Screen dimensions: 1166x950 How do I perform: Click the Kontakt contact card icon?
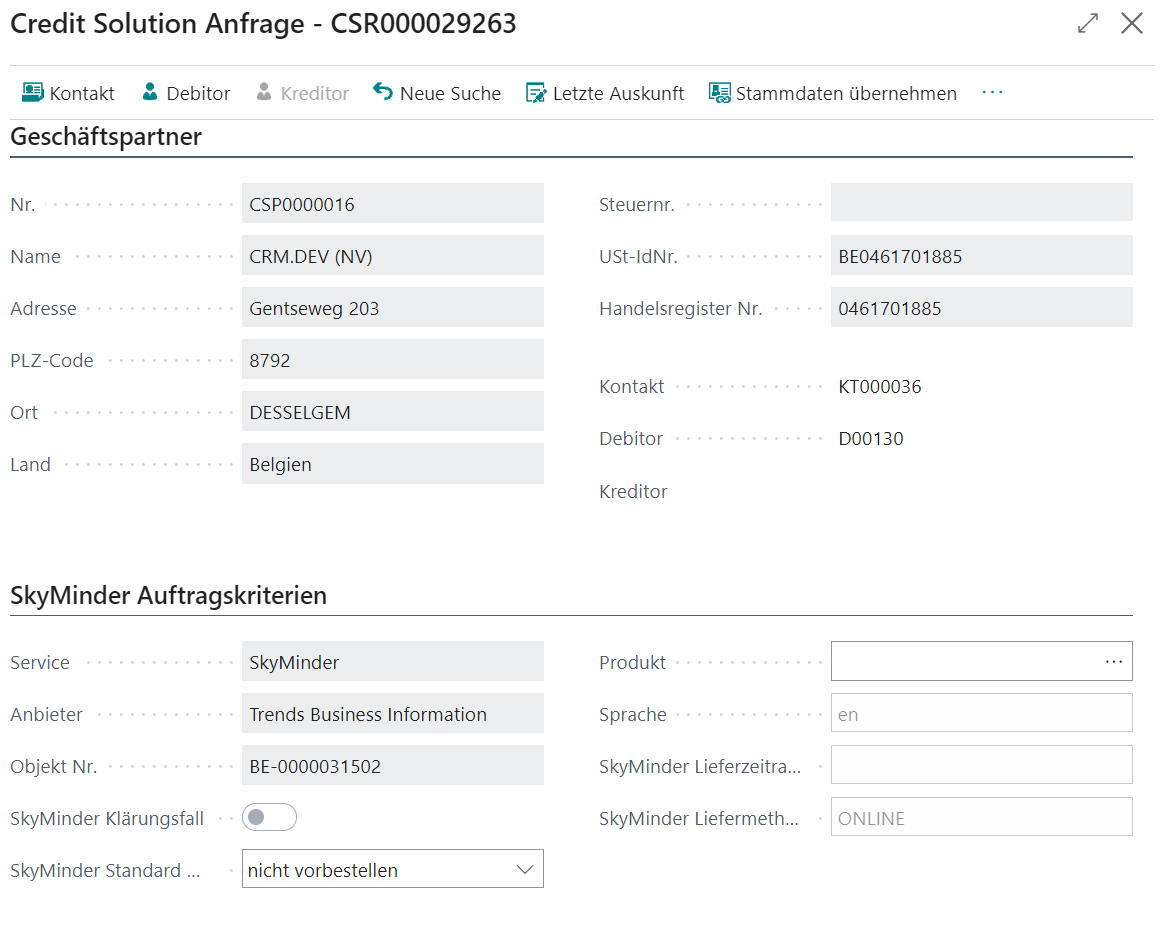31,92
